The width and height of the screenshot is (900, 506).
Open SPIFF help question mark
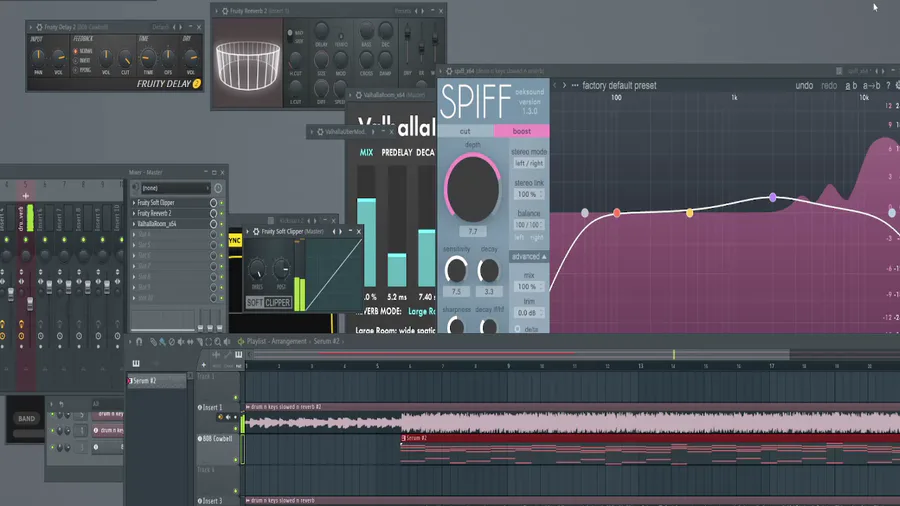[888, 85]
